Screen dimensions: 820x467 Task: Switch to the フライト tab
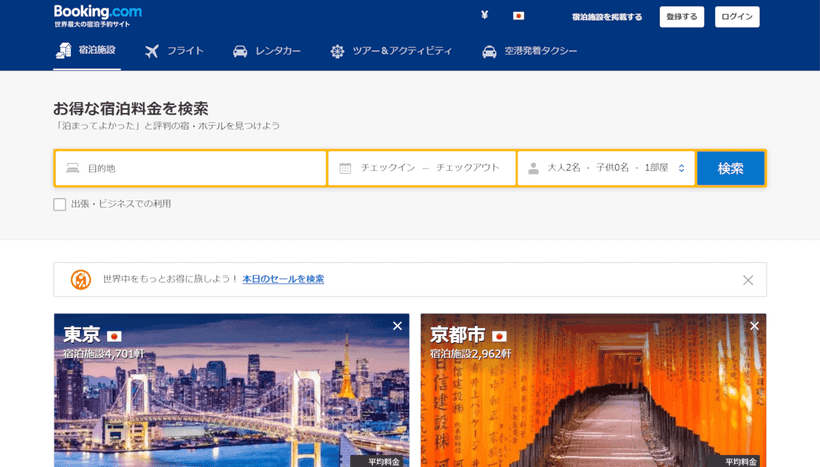pyautogui.click(x=174, y=51)
